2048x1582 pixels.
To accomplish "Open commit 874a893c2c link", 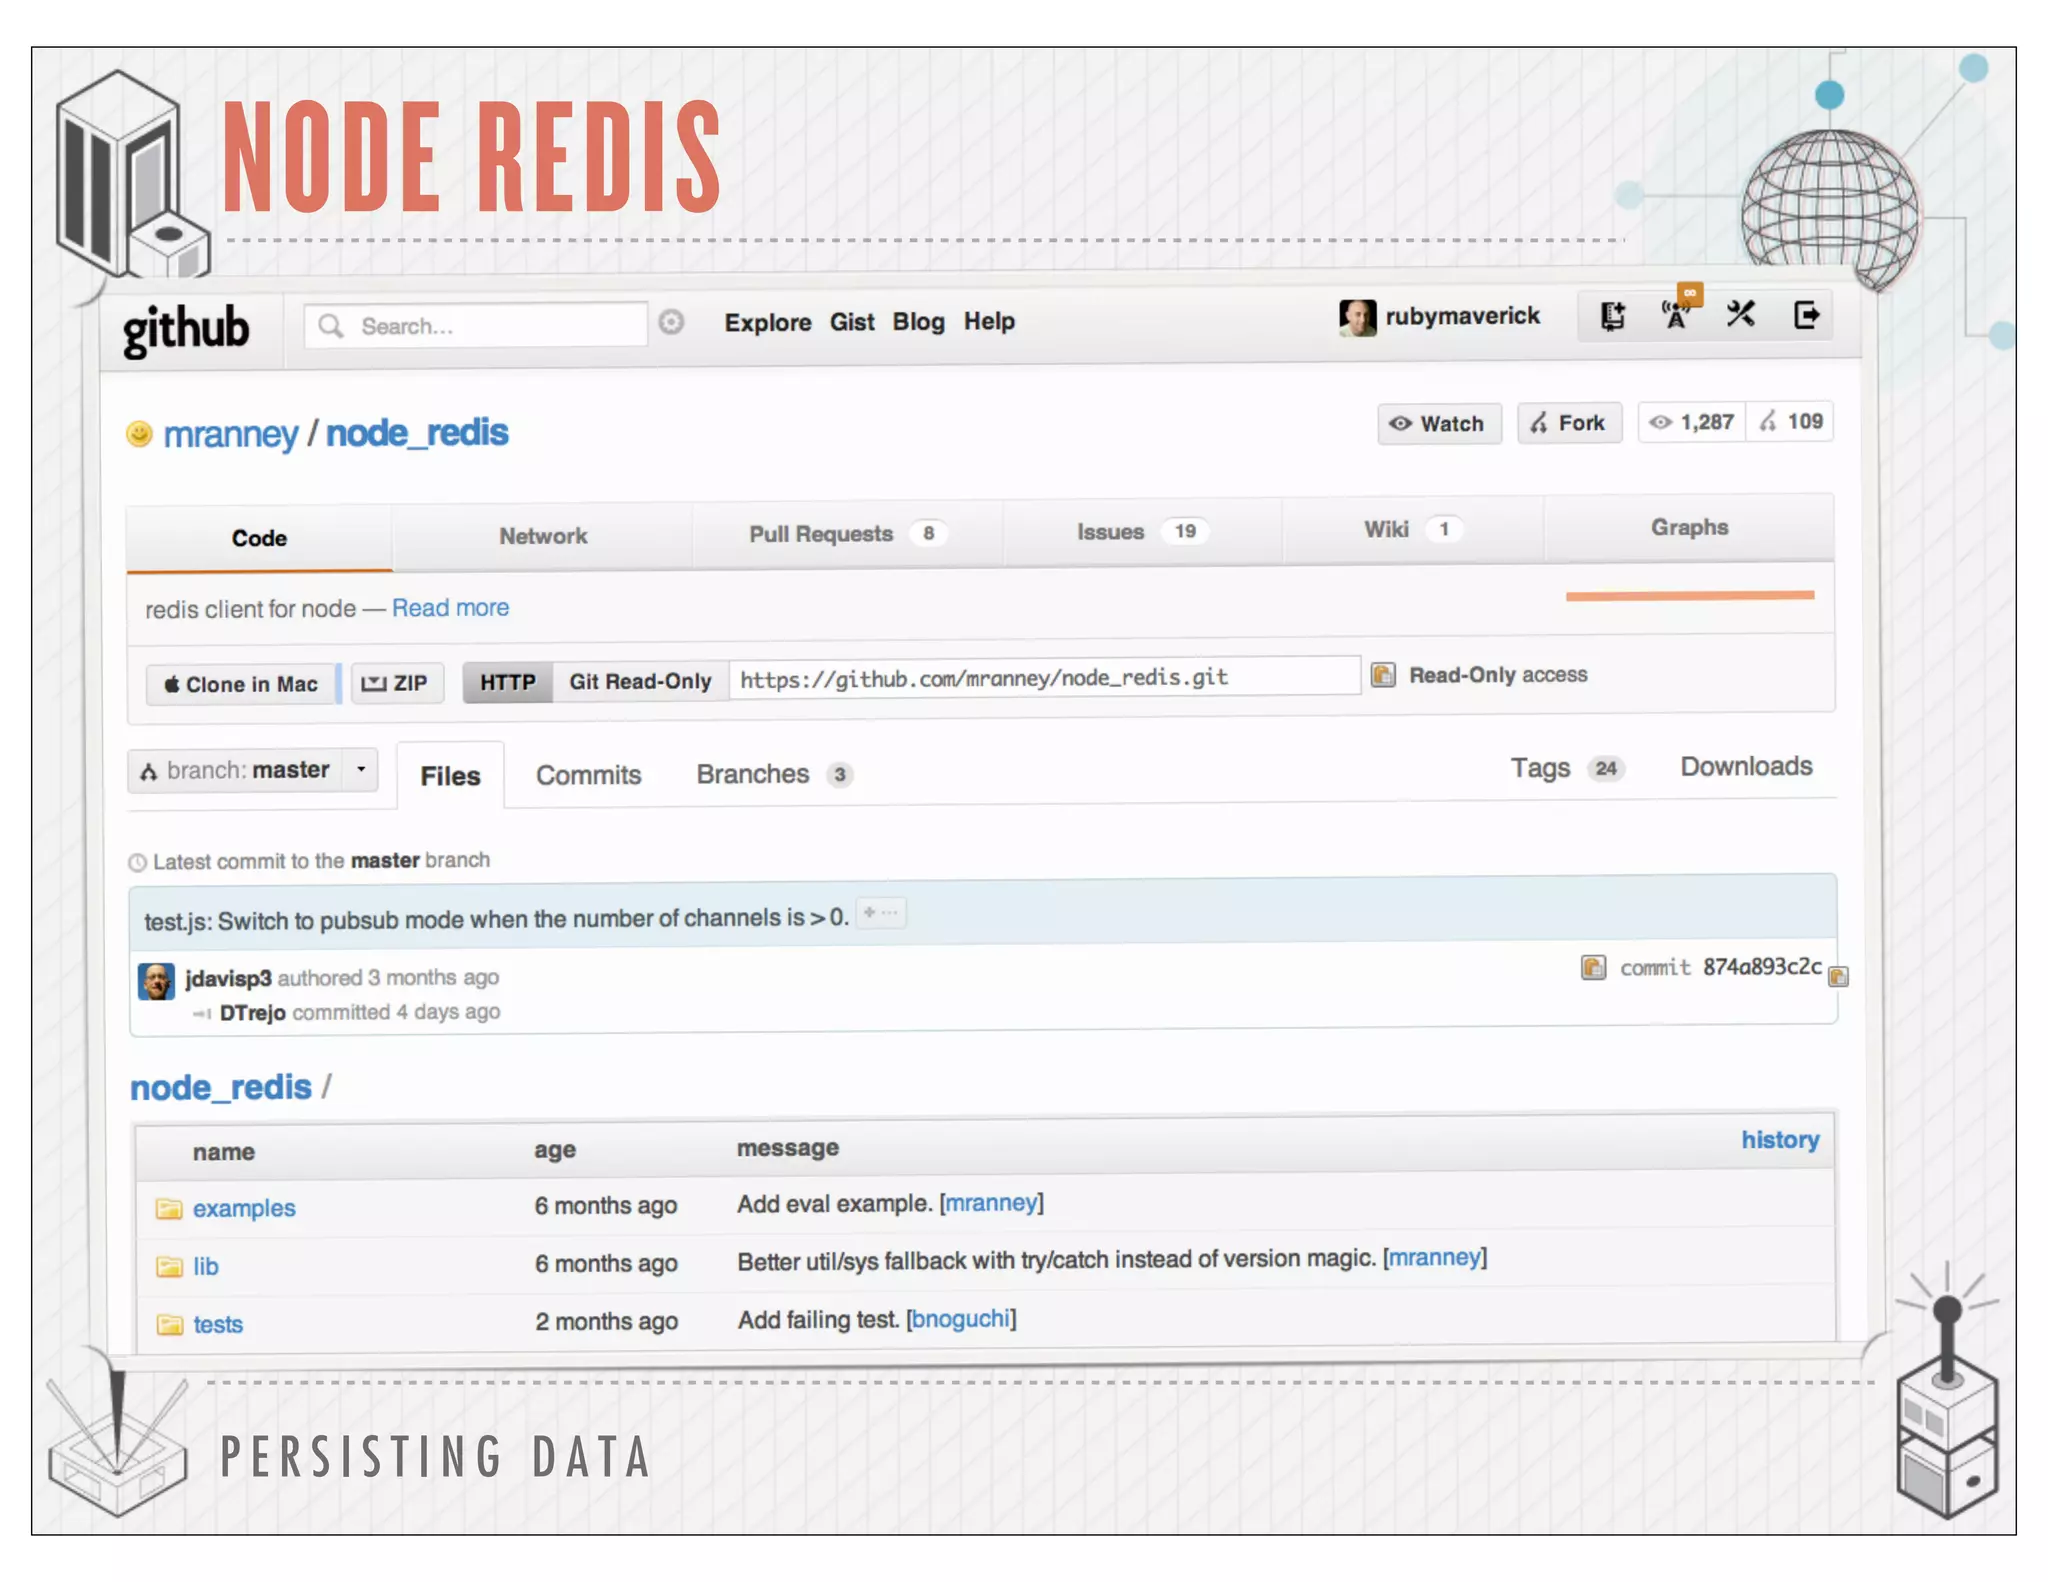I will click(x=1762, y=967).
